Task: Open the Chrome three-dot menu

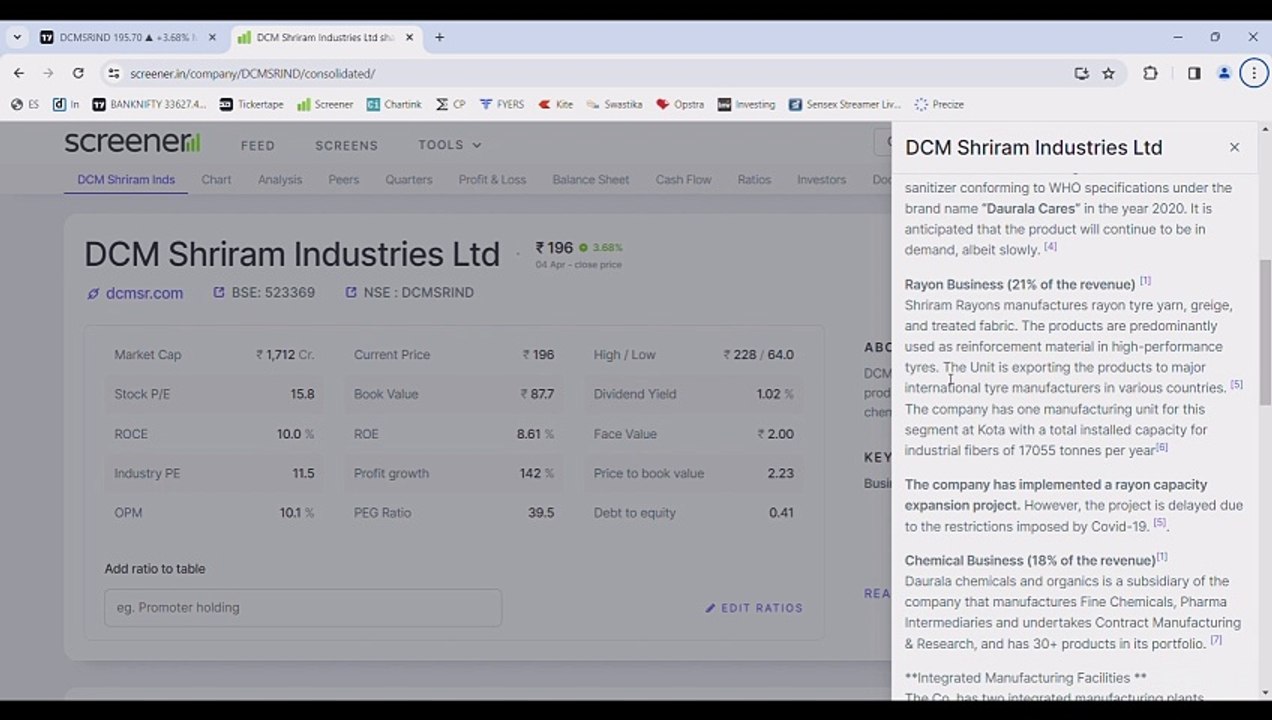Action: click(1254, 73)
